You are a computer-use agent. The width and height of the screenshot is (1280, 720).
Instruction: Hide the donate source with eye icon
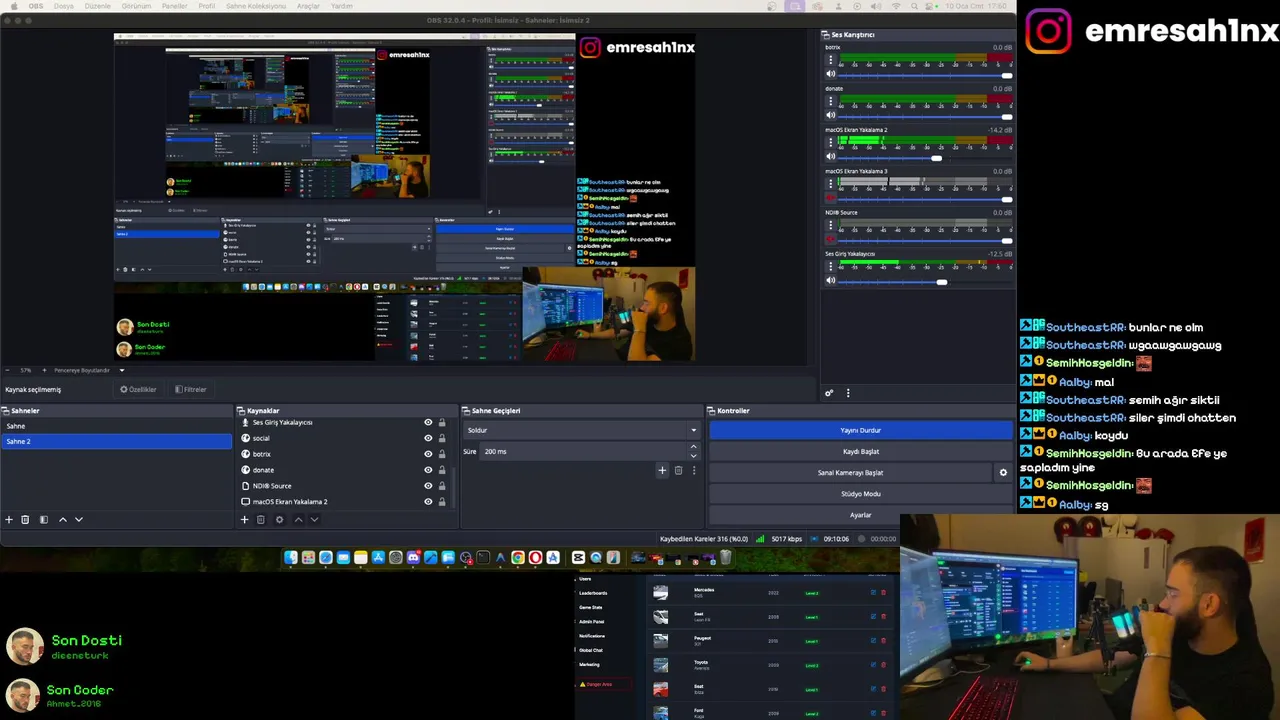[x=428, y=470]
